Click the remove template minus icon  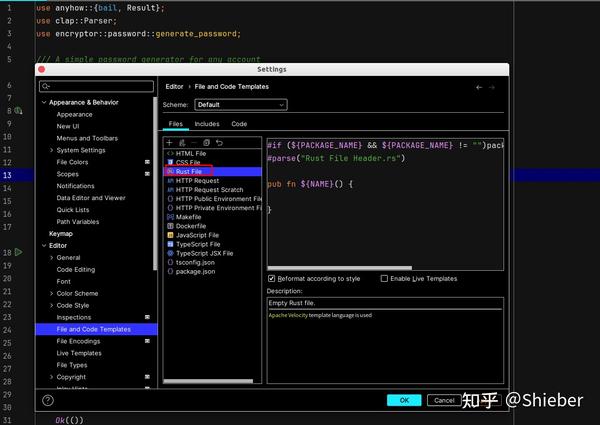(x=194, y=143)
